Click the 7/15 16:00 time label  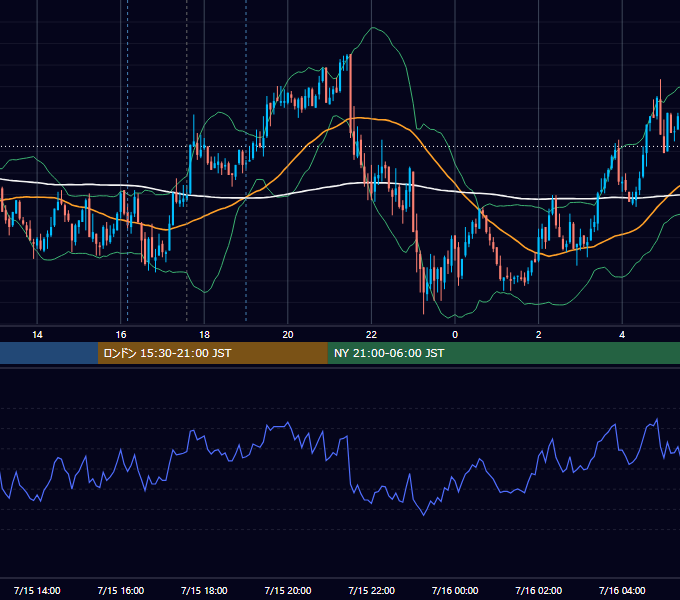tap(121, 590)
